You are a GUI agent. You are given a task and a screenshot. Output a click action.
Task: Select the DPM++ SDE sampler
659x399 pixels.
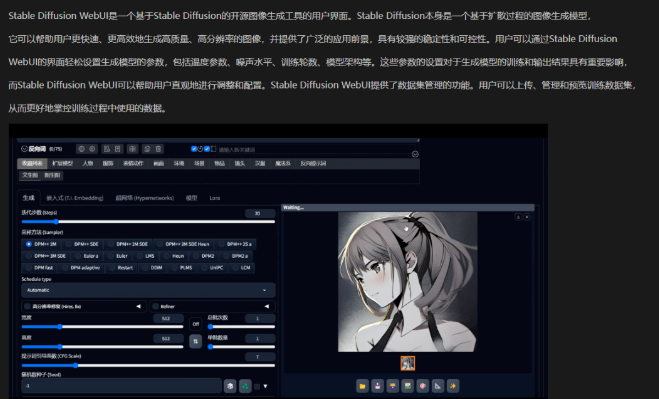coord(82,244)
